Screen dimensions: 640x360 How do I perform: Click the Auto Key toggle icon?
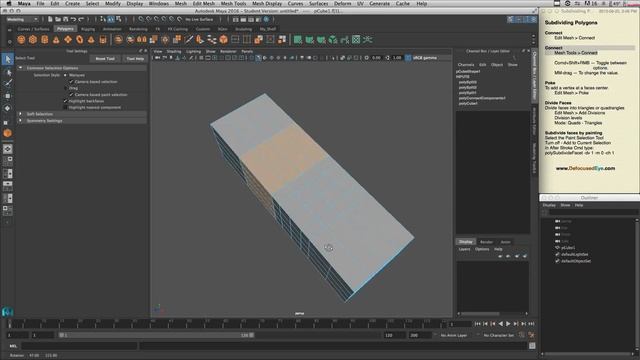pyautogui.click(x=522, y=335)
